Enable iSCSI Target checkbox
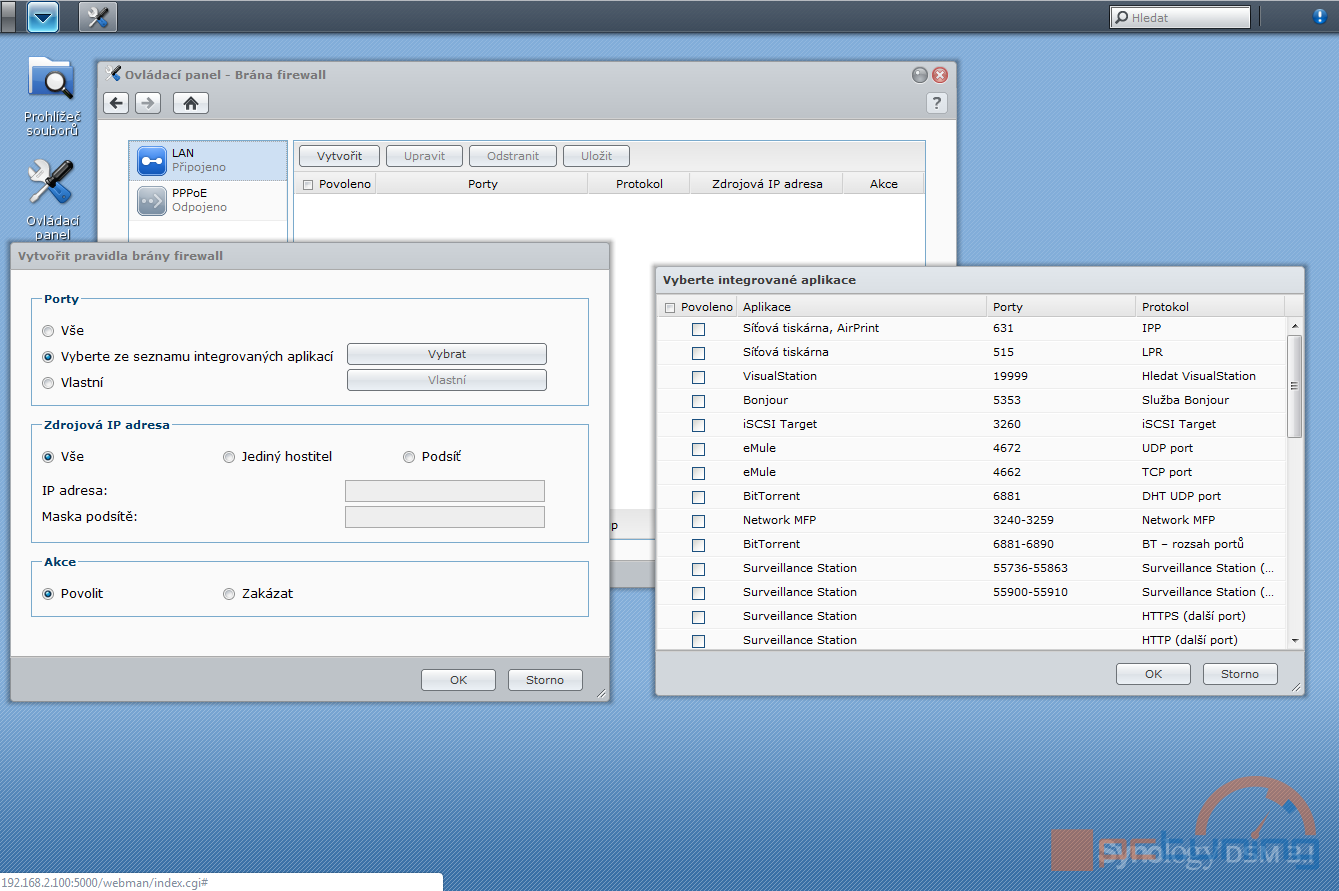The image size is (1339, 891). (x=698, y=425)
